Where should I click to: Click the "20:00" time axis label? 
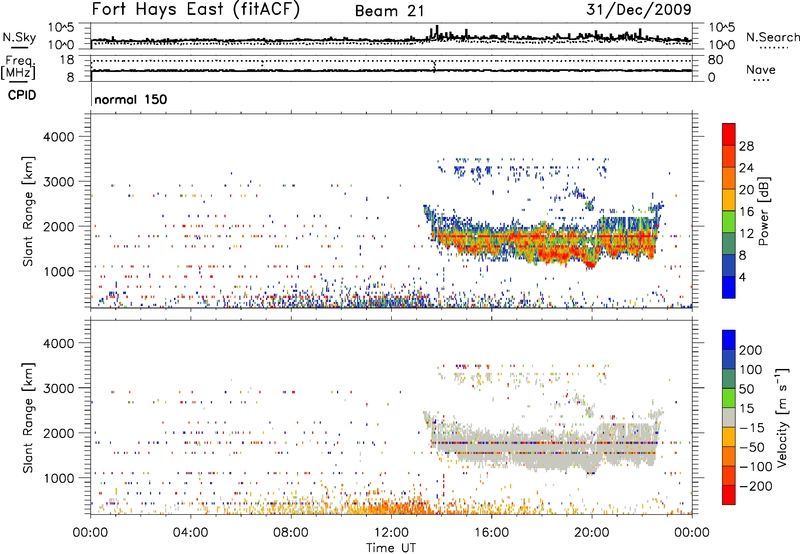point(591,532)
